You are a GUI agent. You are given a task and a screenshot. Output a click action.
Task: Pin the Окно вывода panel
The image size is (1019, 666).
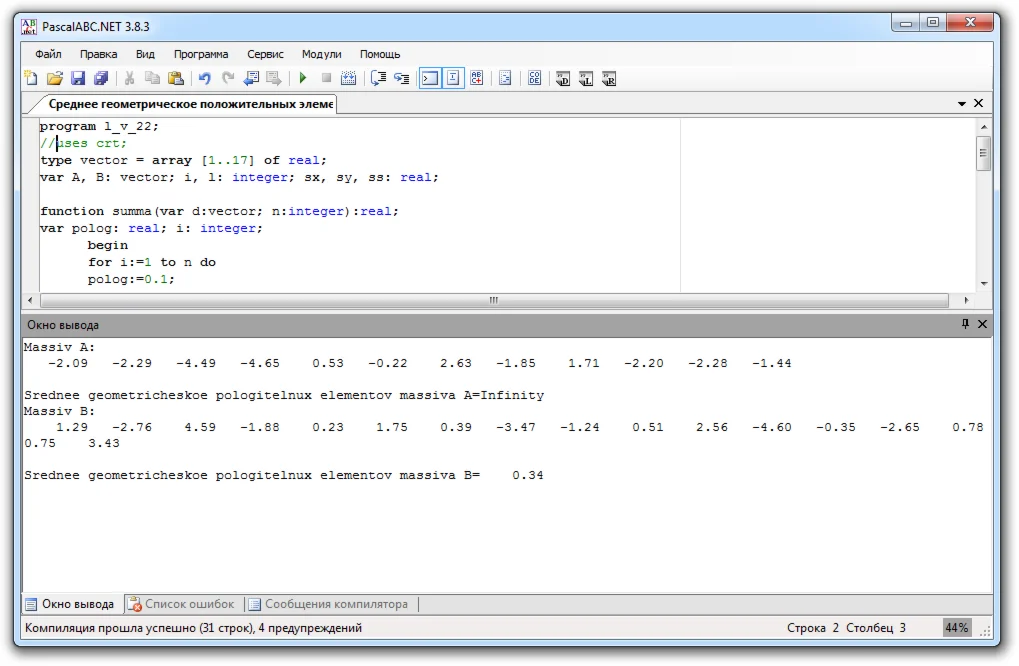pyautogui.click(x=965, y=324)
